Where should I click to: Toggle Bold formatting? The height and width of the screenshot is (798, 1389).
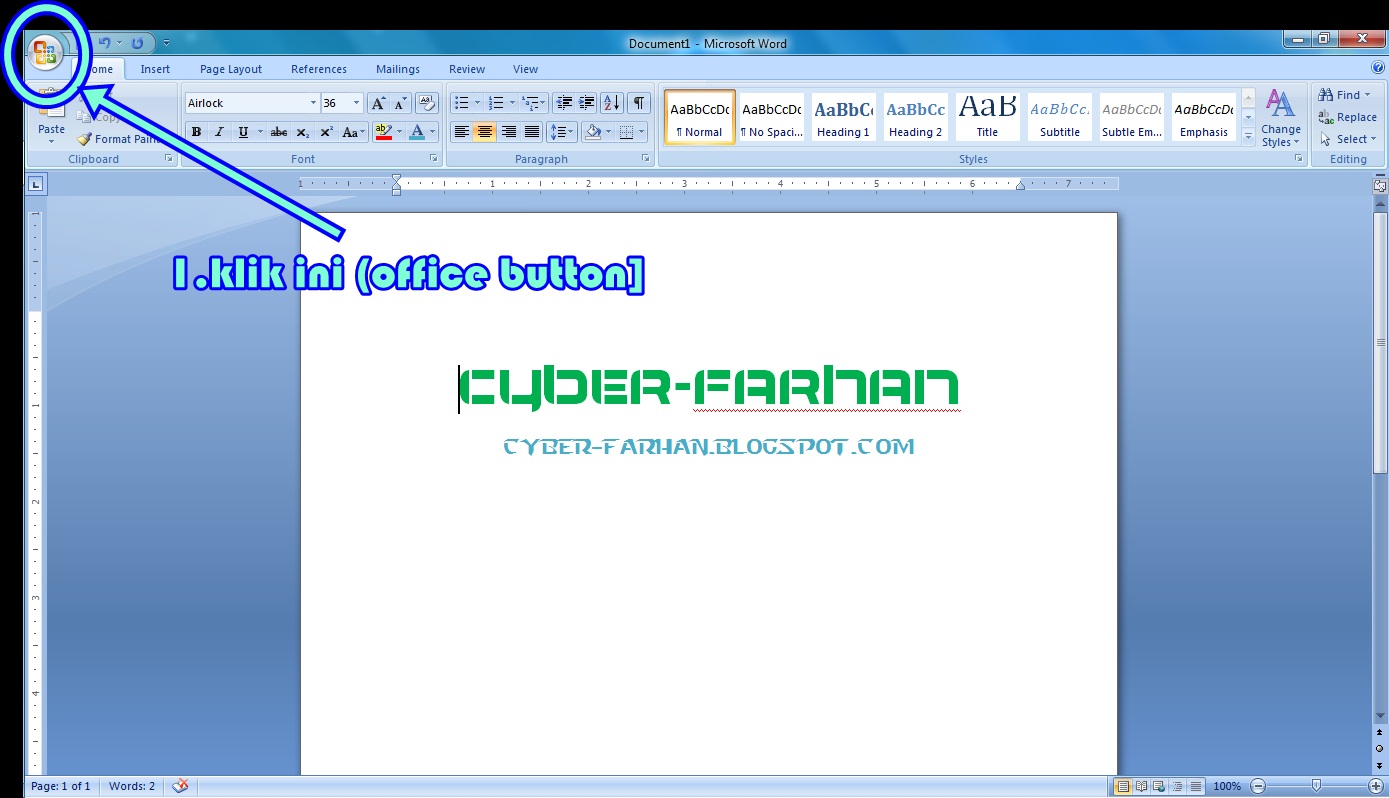196,132
